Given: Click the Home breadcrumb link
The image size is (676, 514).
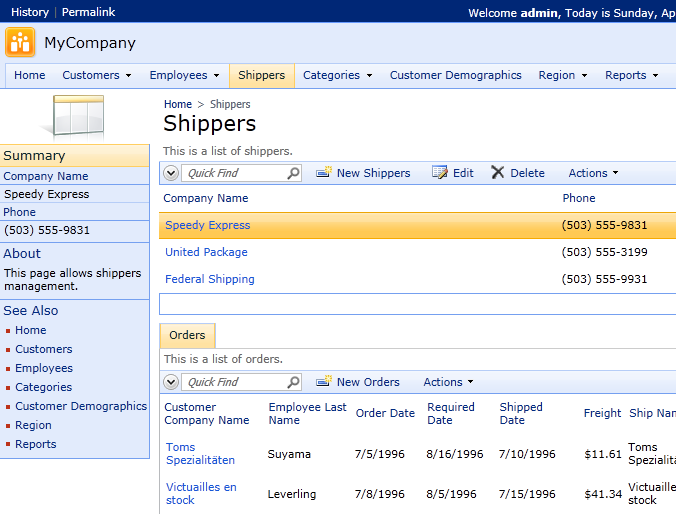Looking at the screenshot, I should [178, 104].
